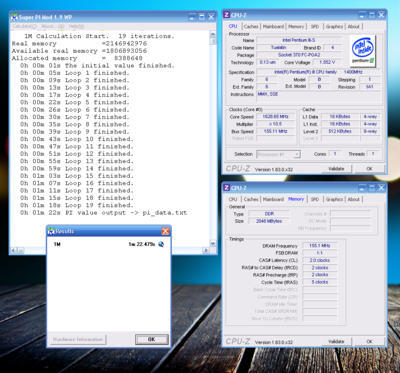Image resolution: width=400 pixels, height=373 pixels.
Task: Click the '1M Calculation Start. 19 iterations.' line
Action: click(x=99, y=36)
